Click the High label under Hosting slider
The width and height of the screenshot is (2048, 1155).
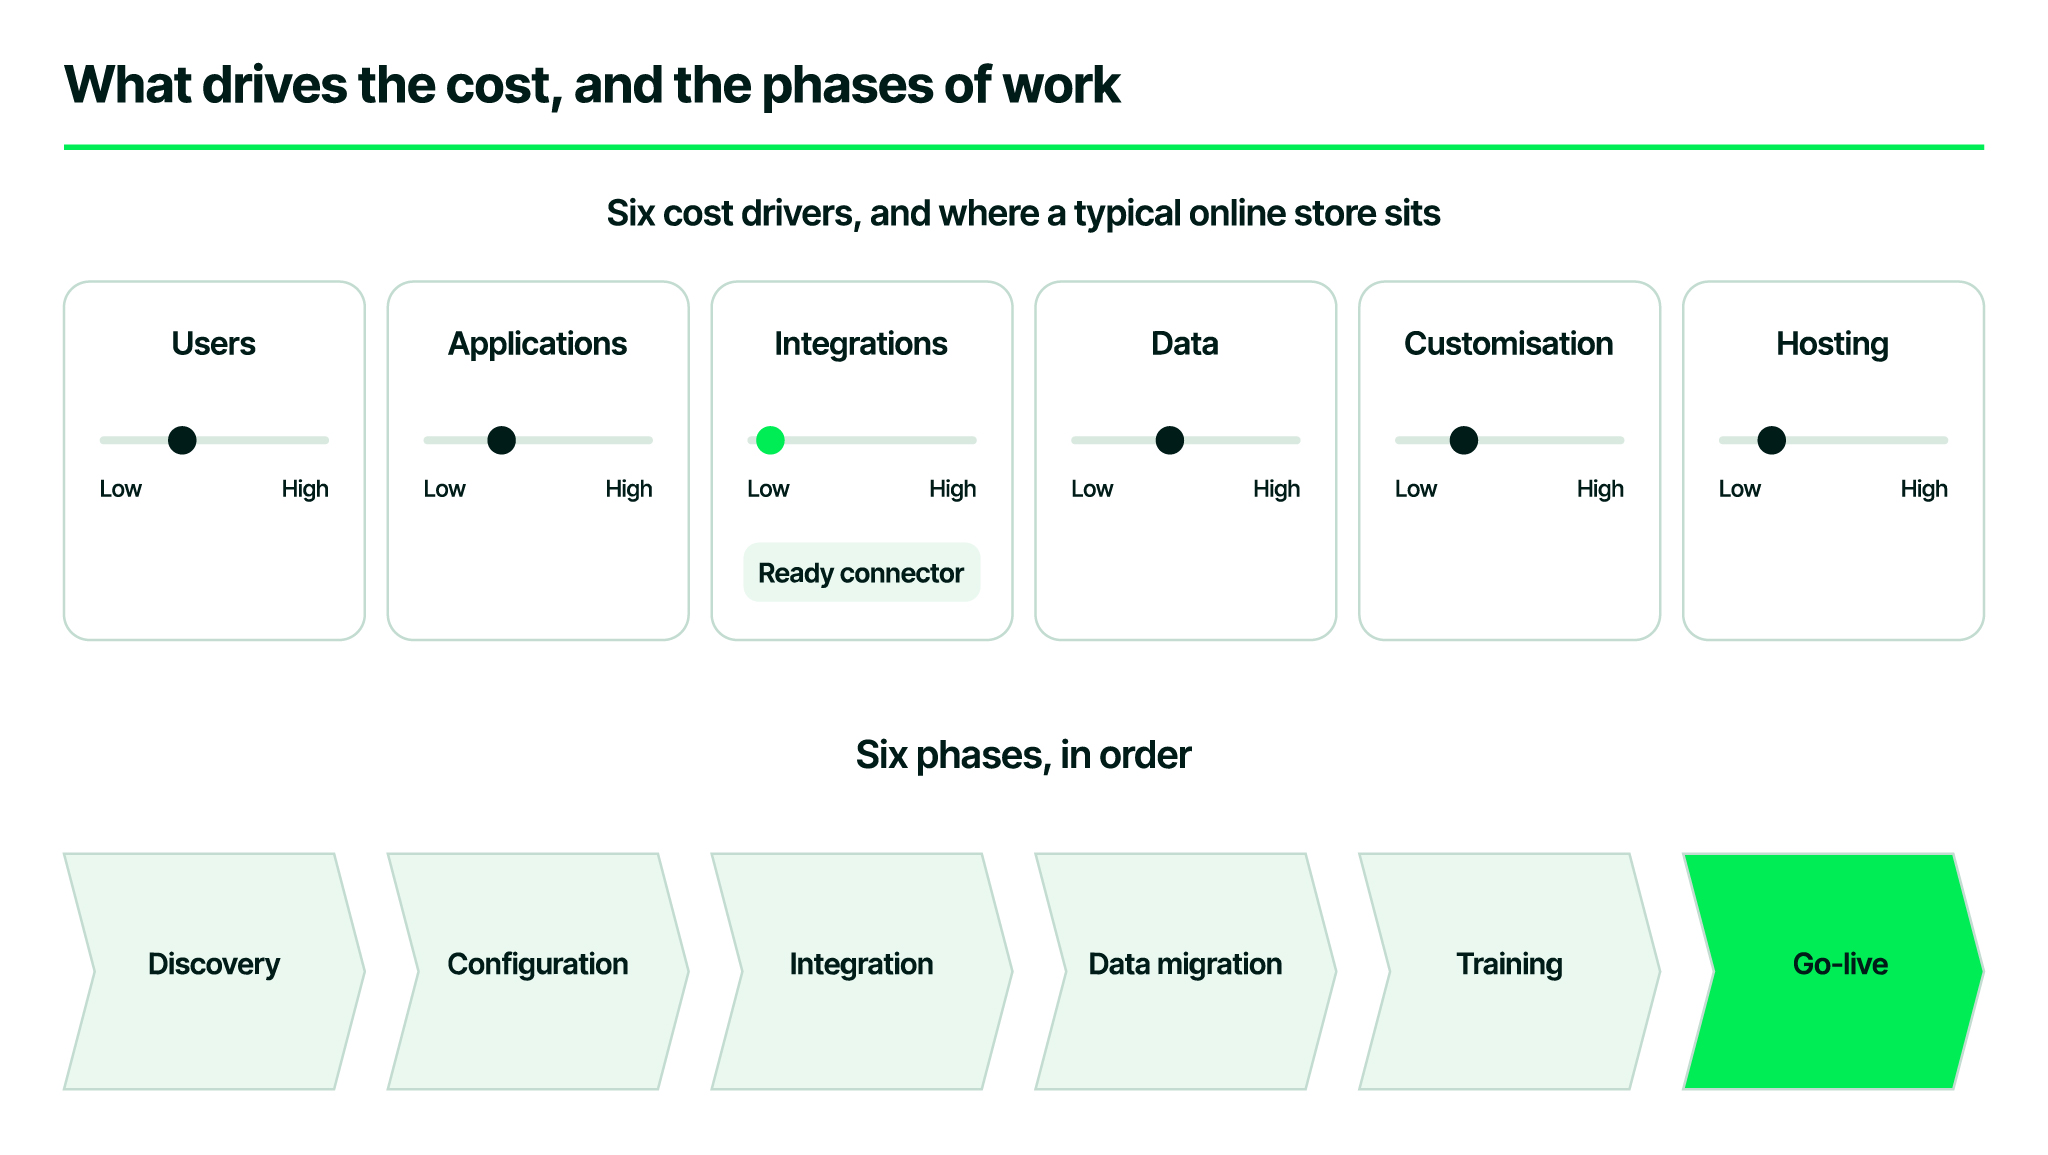1925,489
